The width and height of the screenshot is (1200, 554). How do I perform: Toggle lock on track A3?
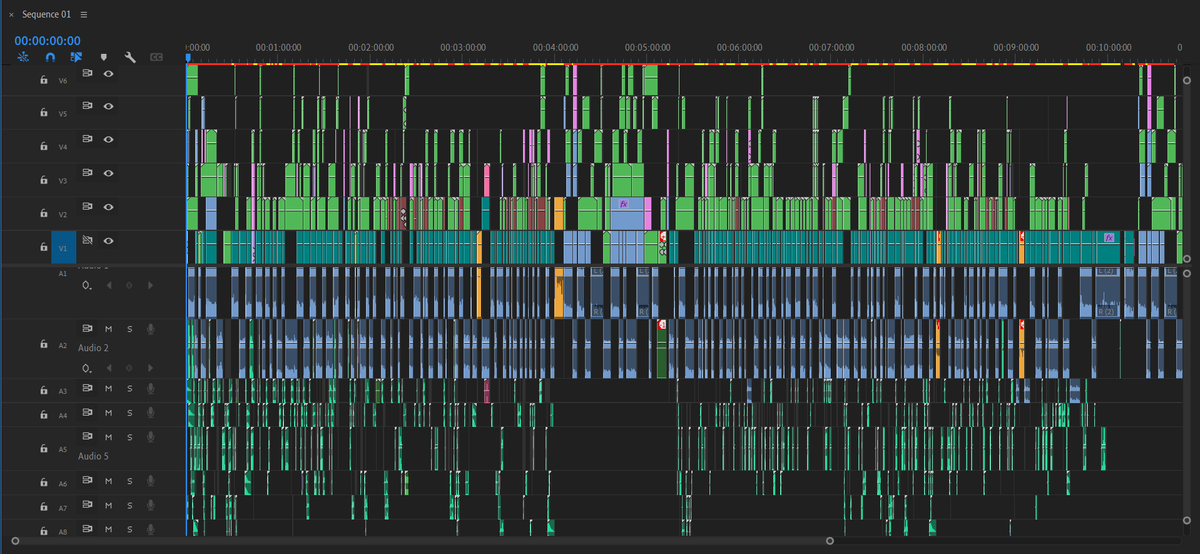44,391
